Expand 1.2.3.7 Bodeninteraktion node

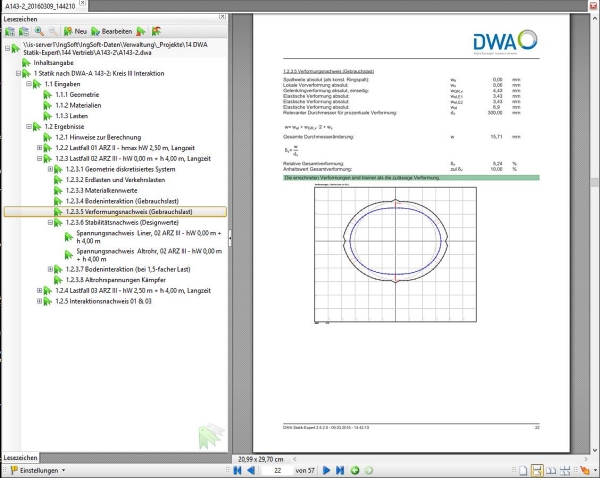tap(50, 269)
